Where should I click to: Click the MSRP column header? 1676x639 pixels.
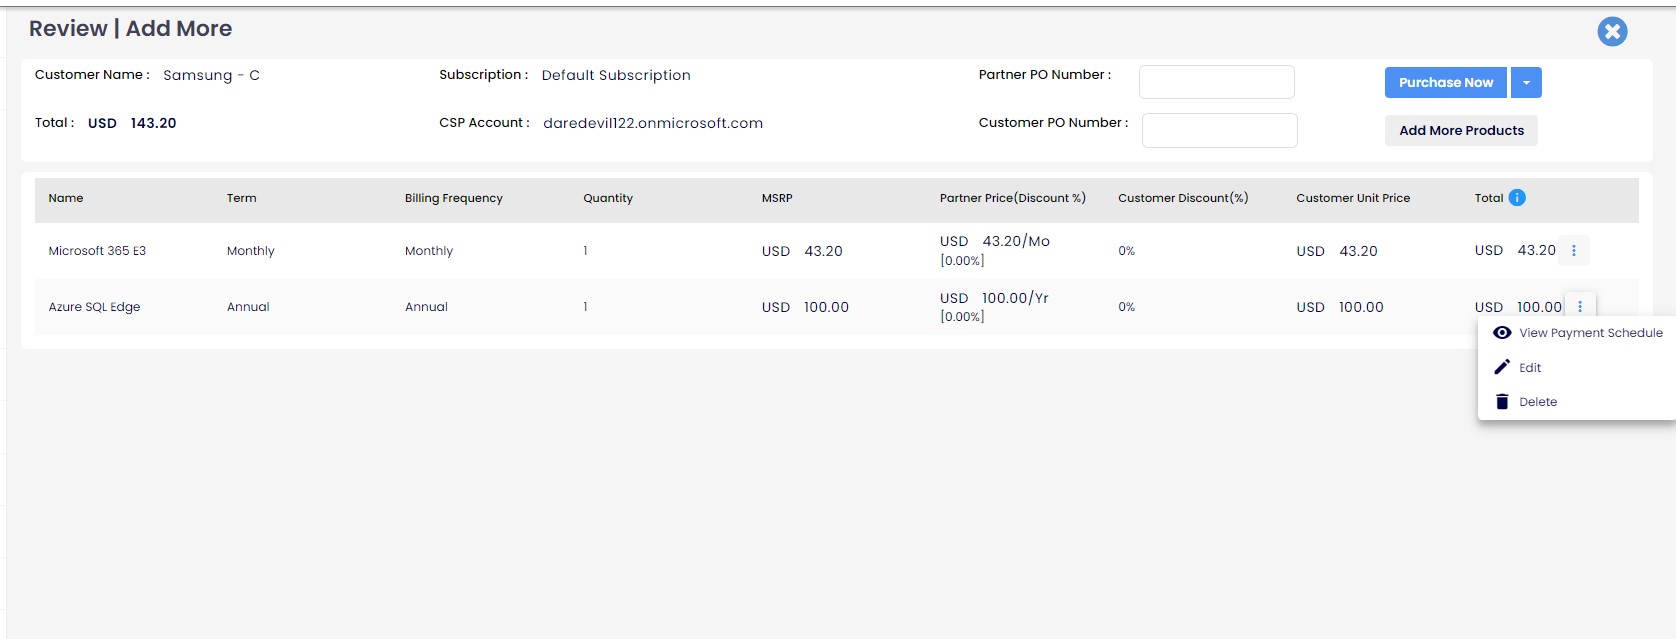tap(777, 198)
